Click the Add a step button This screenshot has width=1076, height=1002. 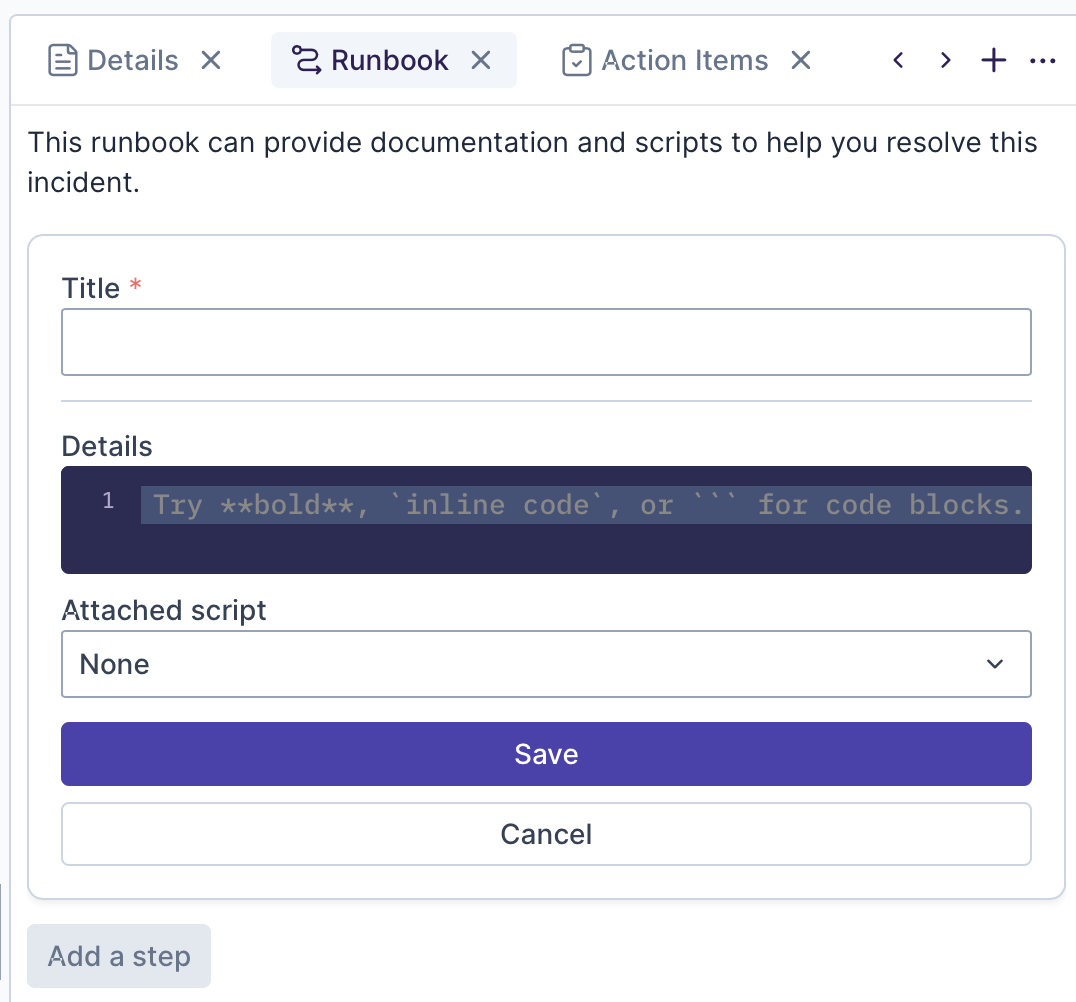(x=119, y=956)
